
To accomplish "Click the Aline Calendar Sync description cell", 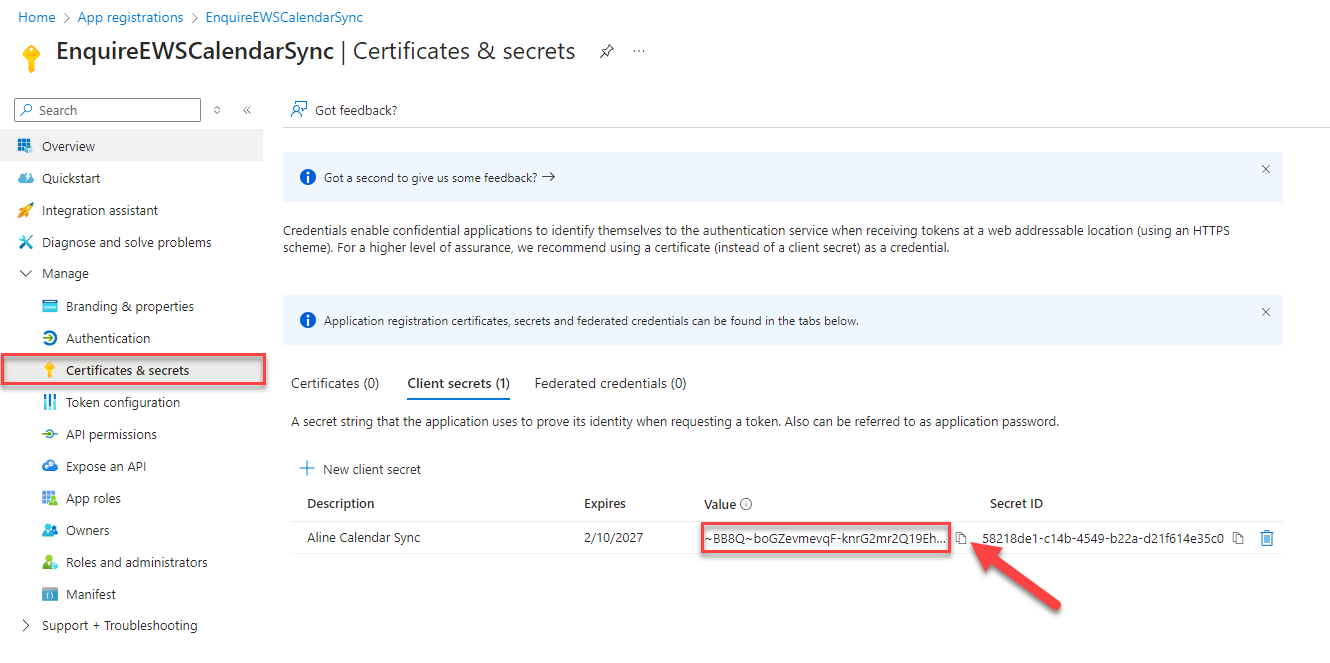I will pos(364,537).
